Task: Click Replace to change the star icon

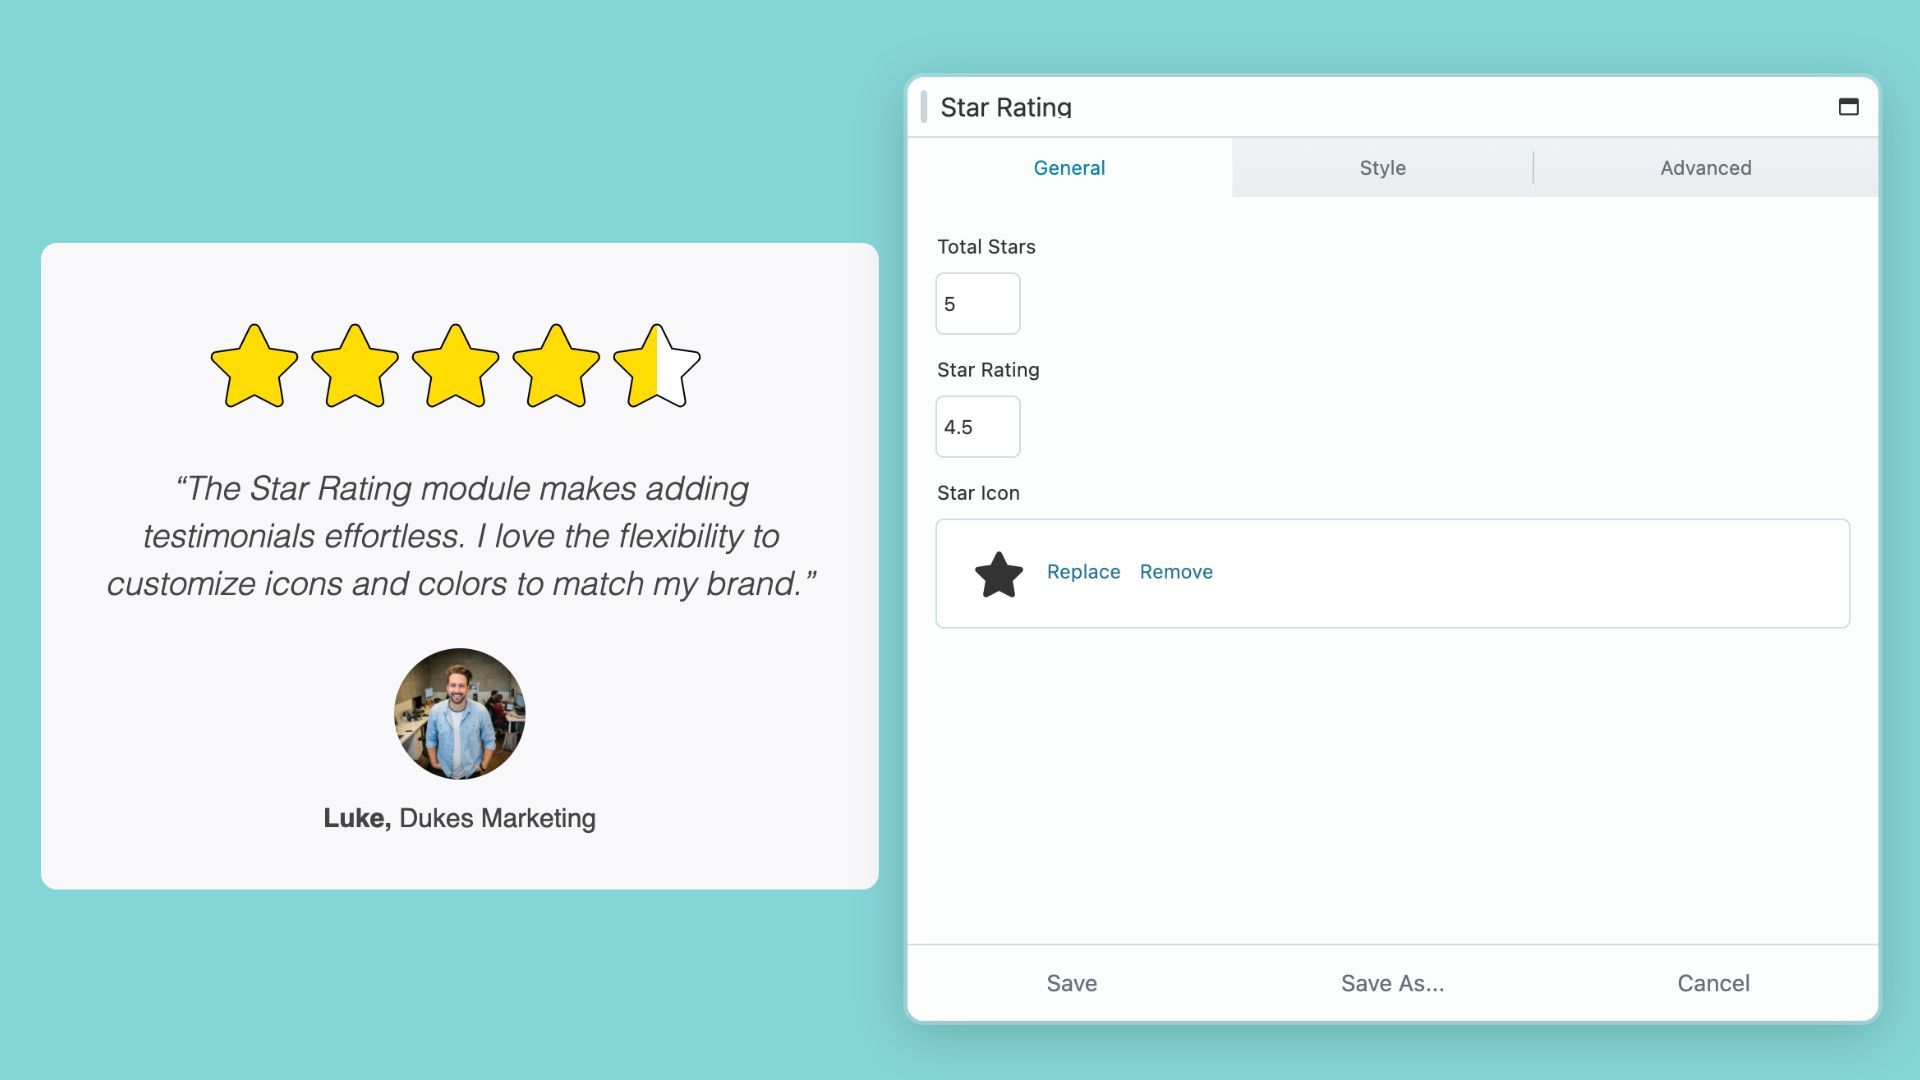Action: (1083, 572)
